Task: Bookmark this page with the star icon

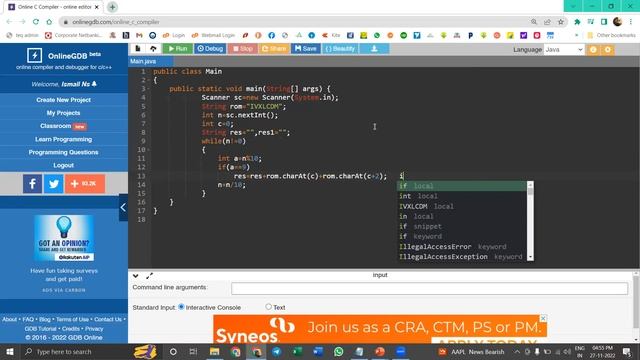Action: pyautogui.click(x=561, y=22)
